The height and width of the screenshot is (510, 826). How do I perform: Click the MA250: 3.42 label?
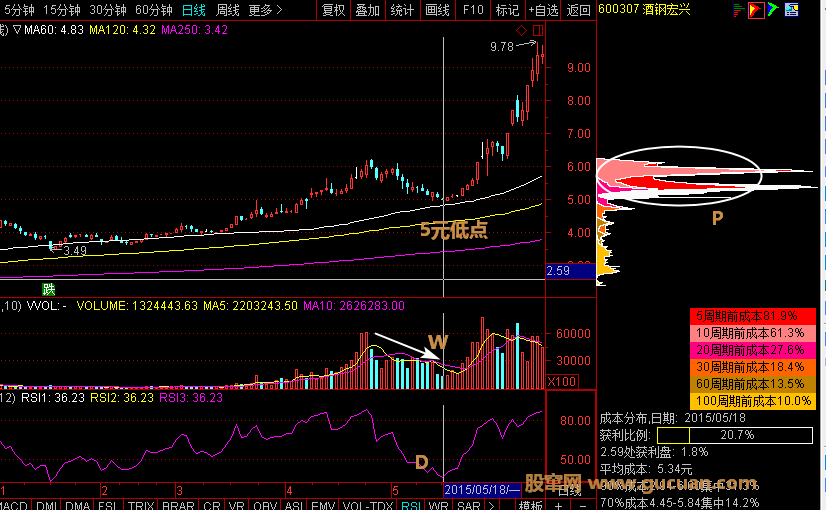point(194,30)
